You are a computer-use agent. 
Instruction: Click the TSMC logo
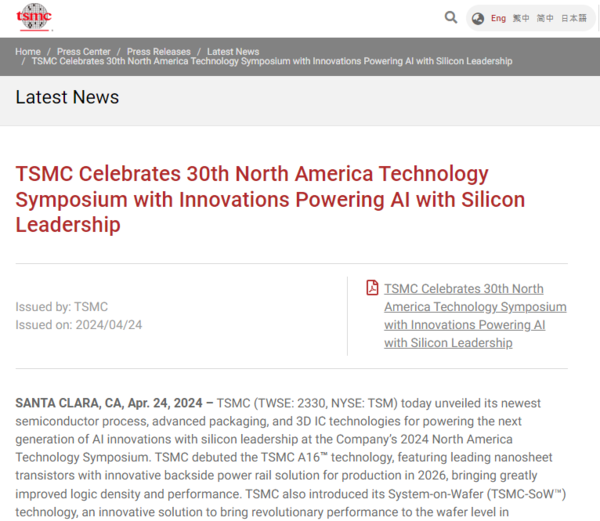tap(34, 17)
